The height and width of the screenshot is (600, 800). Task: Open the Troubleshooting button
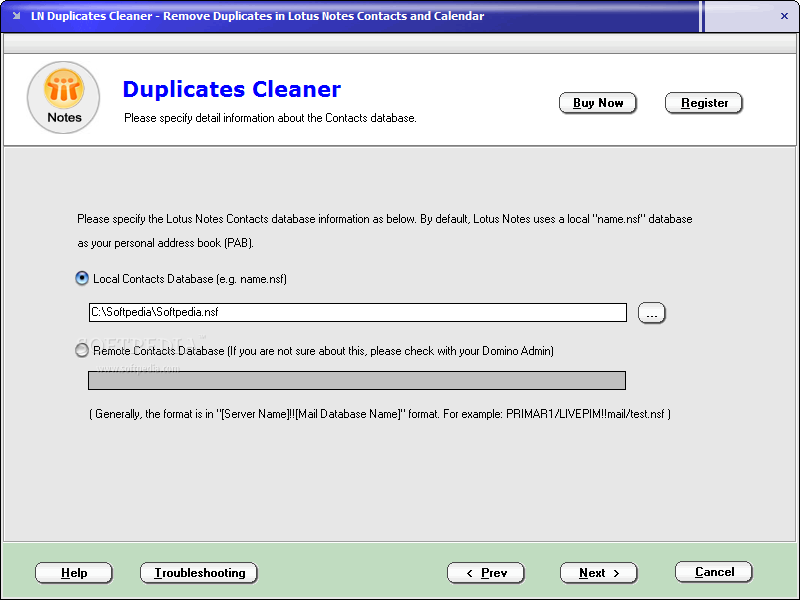[199, 573]
